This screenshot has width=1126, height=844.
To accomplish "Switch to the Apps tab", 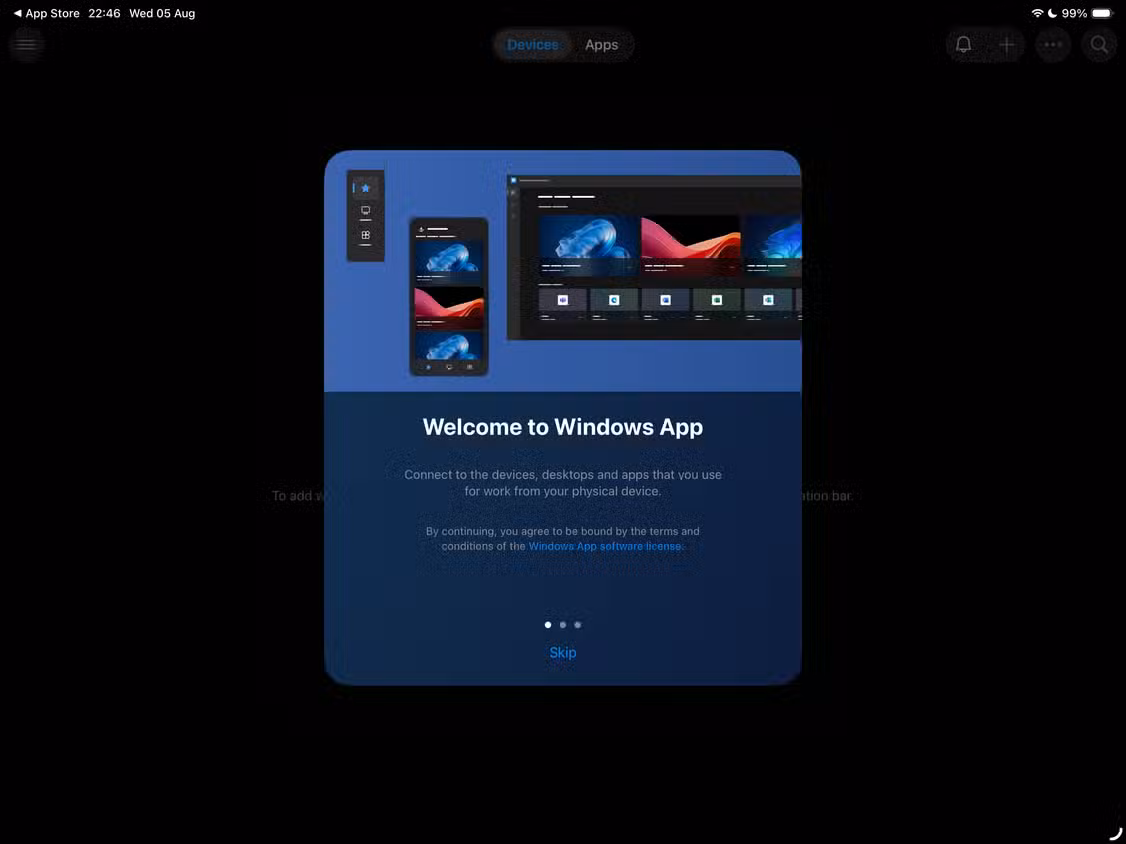I will [x=601, y=45].
